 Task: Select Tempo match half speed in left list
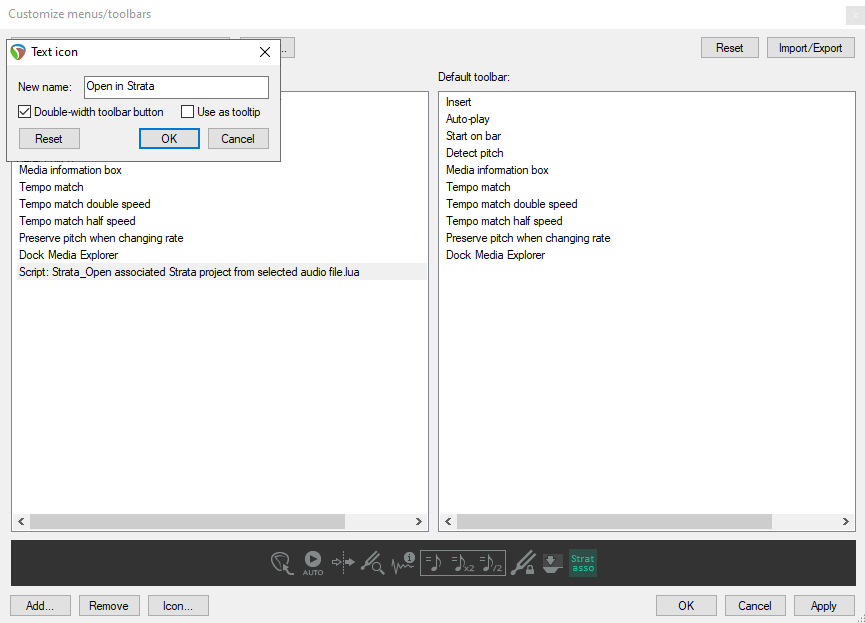77,221
